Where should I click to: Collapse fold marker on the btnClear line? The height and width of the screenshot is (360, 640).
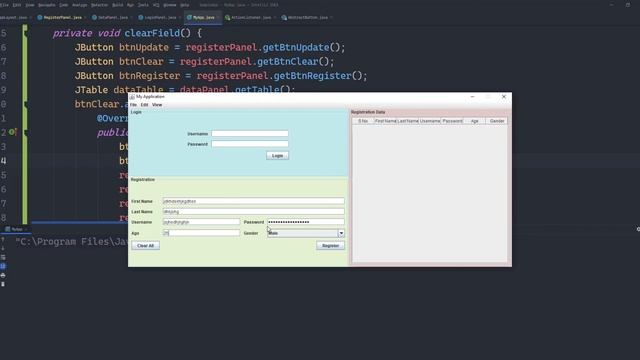[x=25, y=104]
